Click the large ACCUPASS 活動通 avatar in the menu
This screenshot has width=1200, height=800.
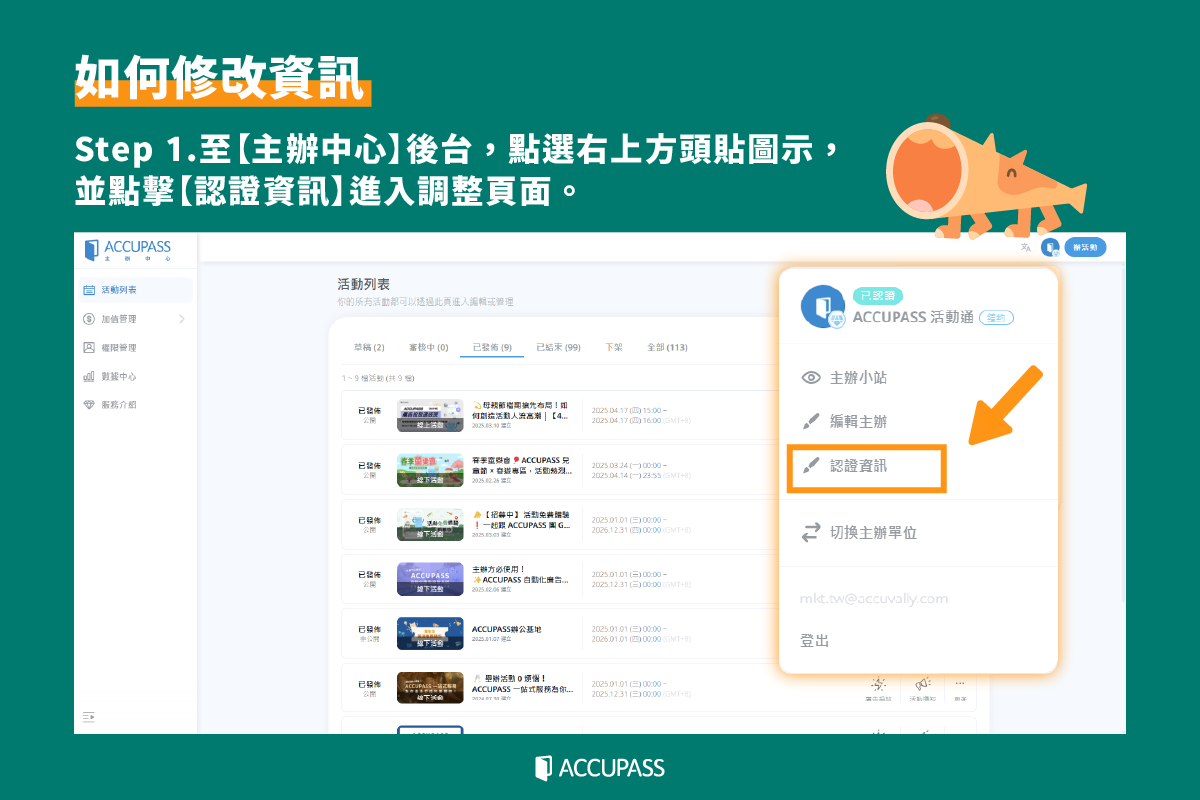click(824, 308)
